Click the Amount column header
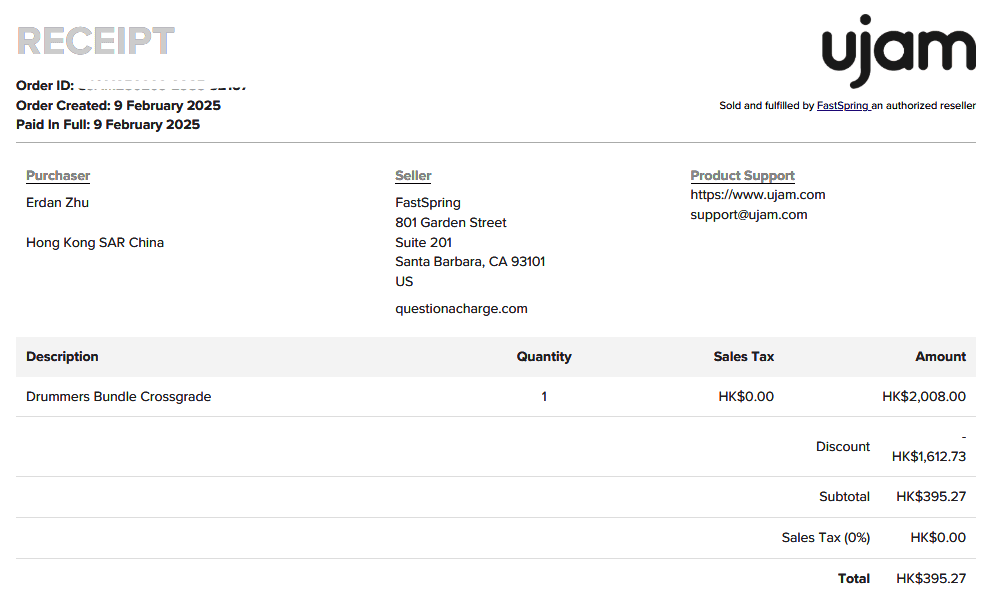 pos(940,357)
